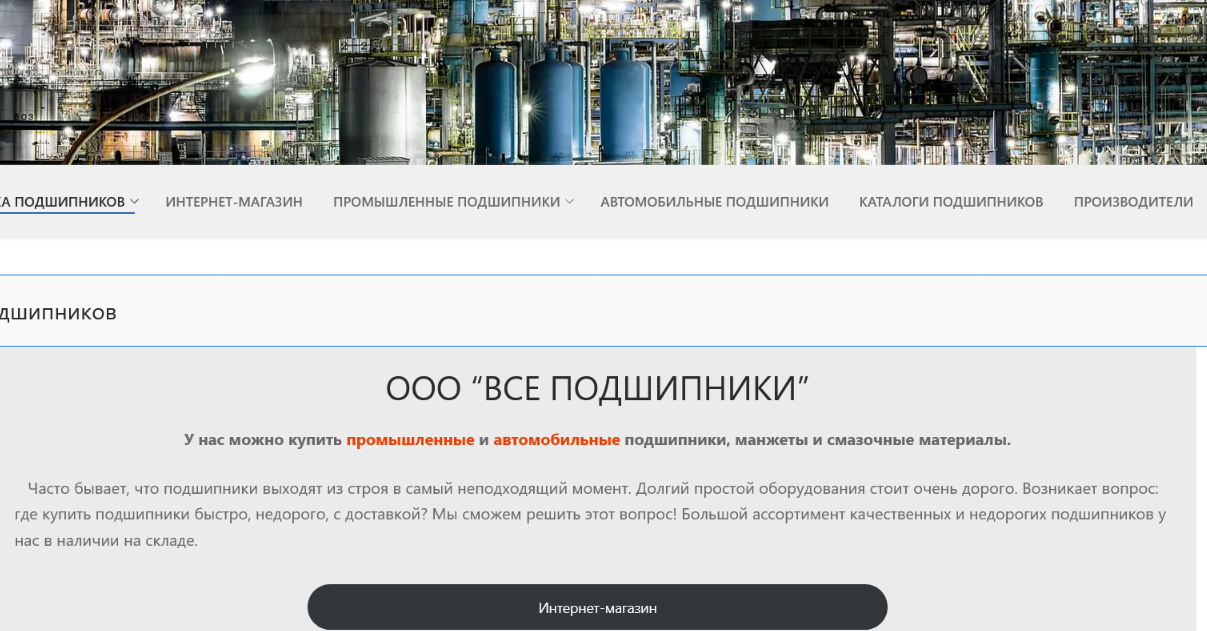
Task: Follow the orange 'автомобильные' link
Action: tap(556, 440)
